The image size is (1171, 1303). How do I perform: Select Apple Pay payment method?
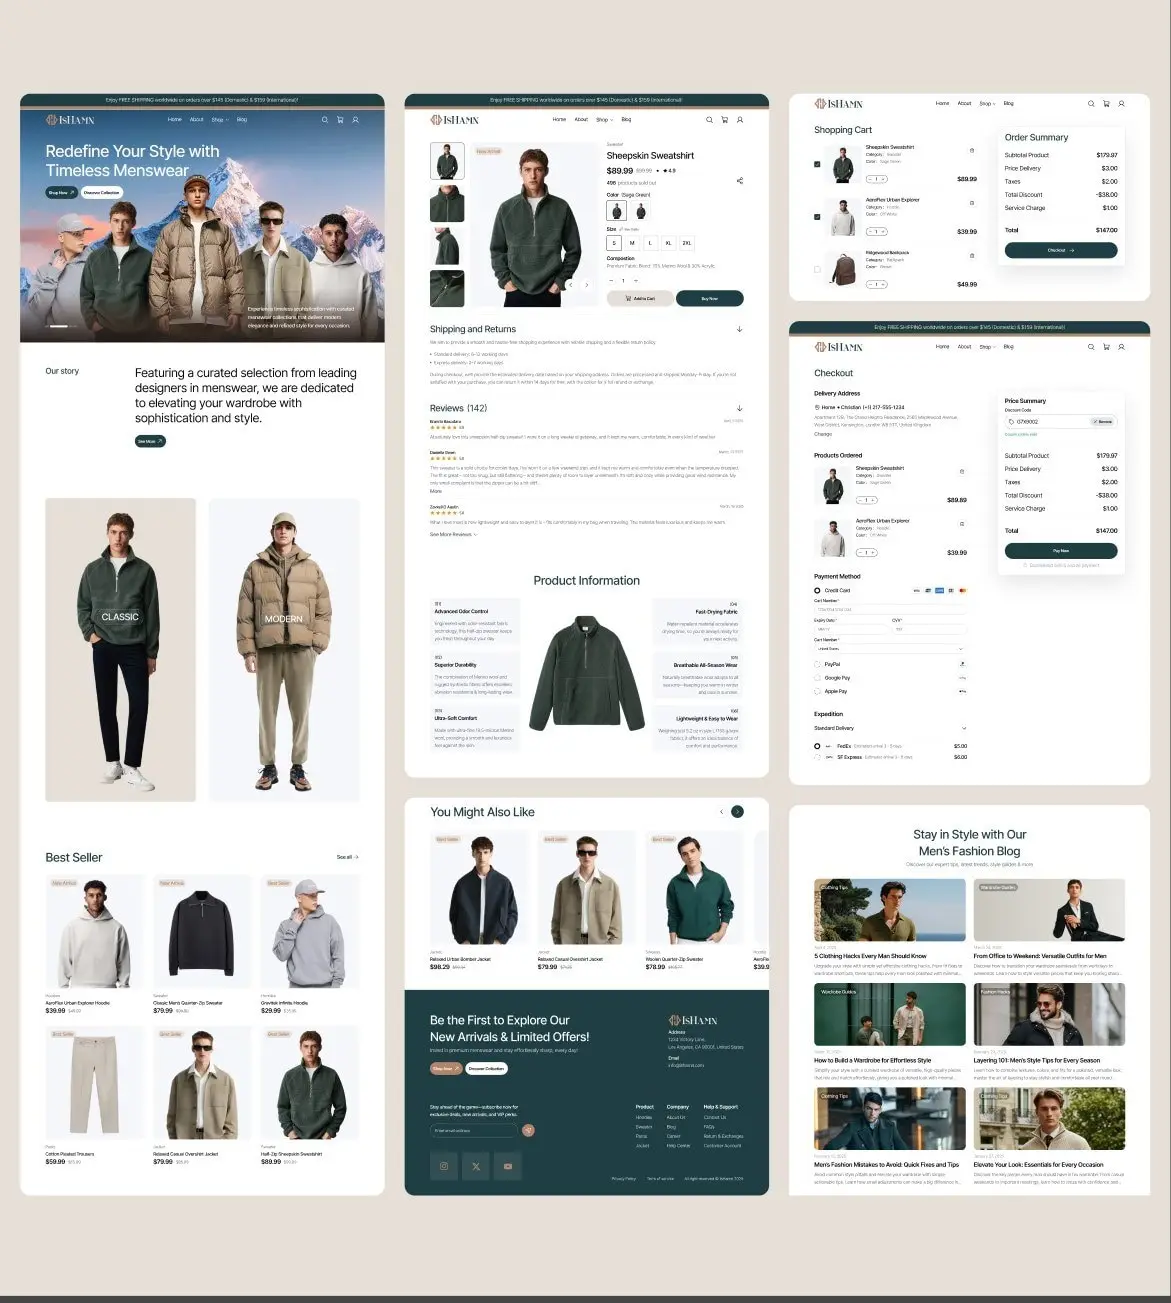817,691
